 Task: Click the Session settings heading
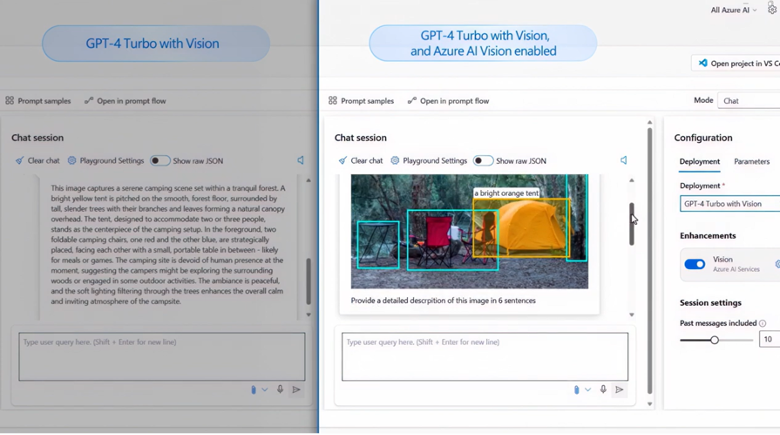tap(710, 303)
